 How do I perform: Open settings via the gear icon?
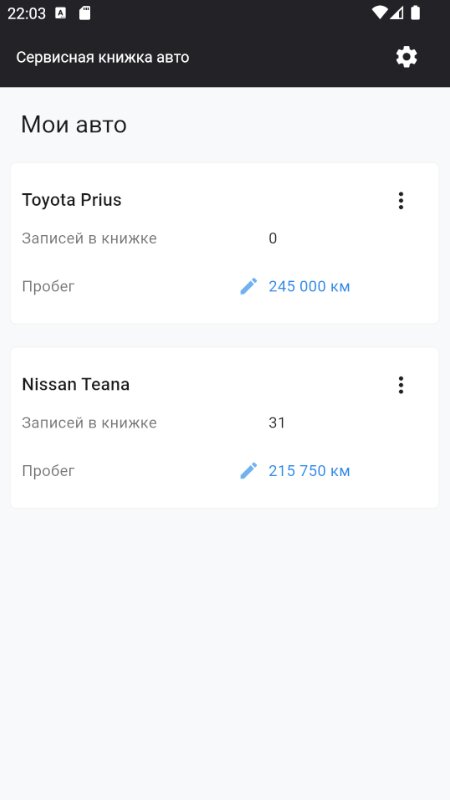pos(407,57)
